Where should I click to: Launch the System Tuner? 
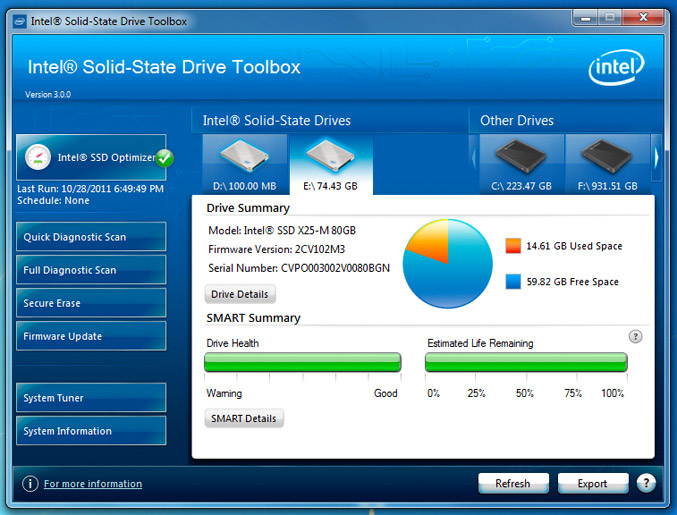click(x=91, y=398)
